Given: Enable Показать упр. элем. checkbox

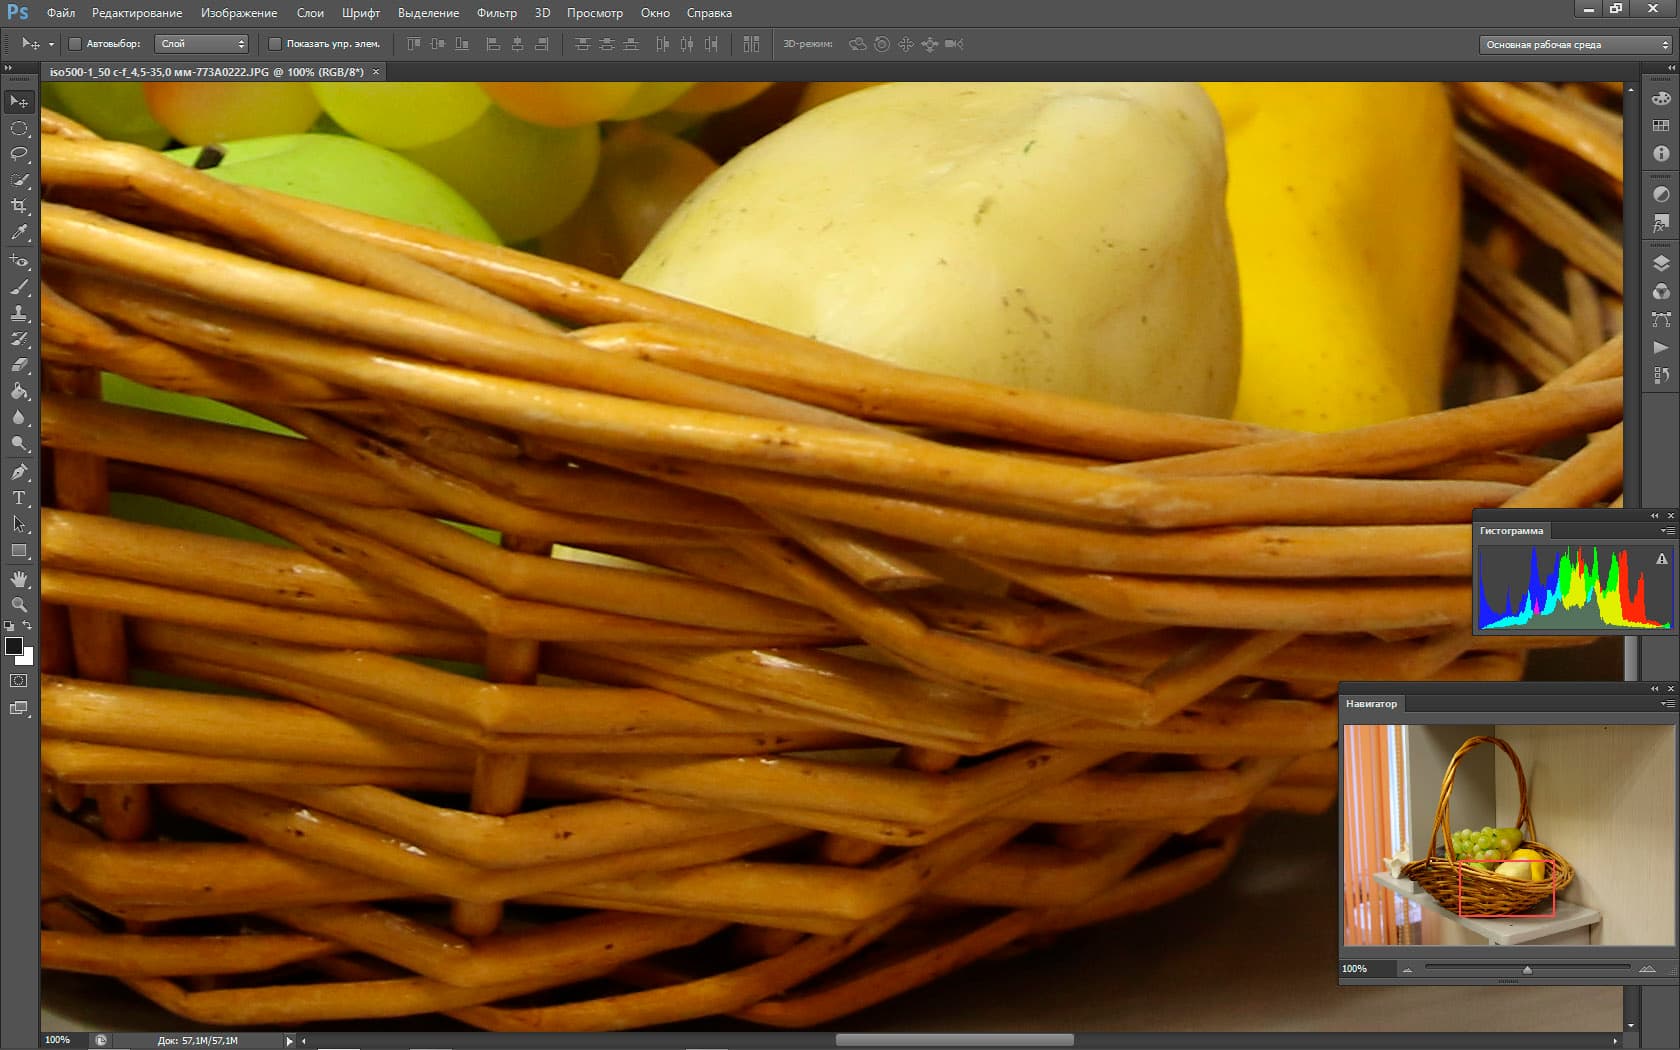Looking at the screenshot, I should 275,44.
